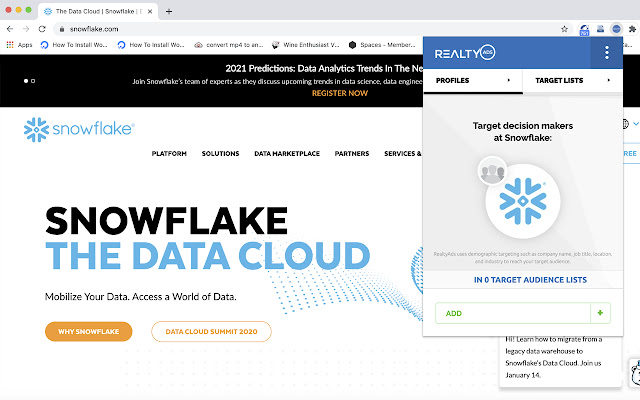This screenshot has width=640, height=400.
Task: Click the browser forward arrow
Action: [26, 29]
